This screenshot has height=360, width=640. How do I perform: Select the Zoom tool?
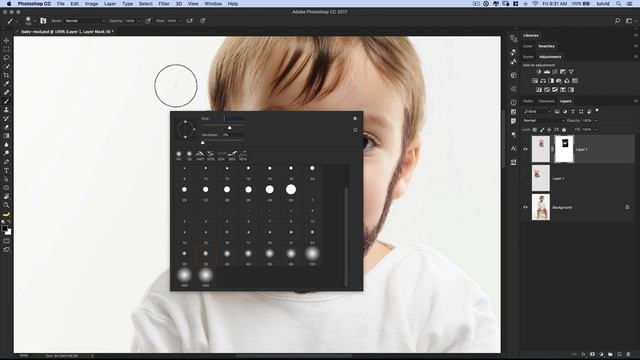[x=6, y=205]
